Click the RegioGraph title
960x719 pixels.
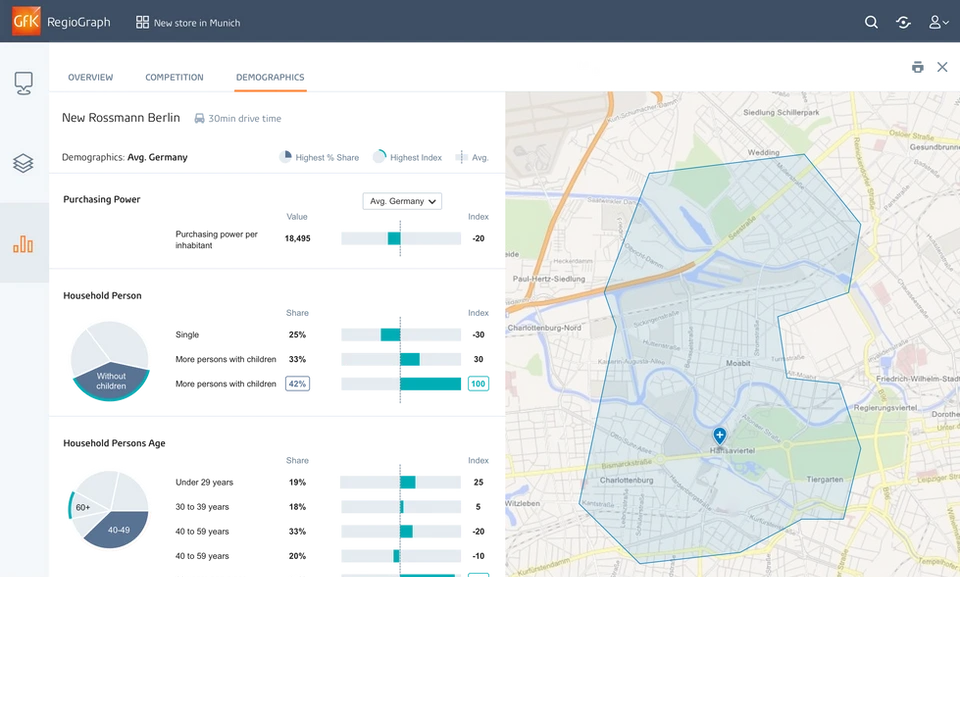point(79,22)
